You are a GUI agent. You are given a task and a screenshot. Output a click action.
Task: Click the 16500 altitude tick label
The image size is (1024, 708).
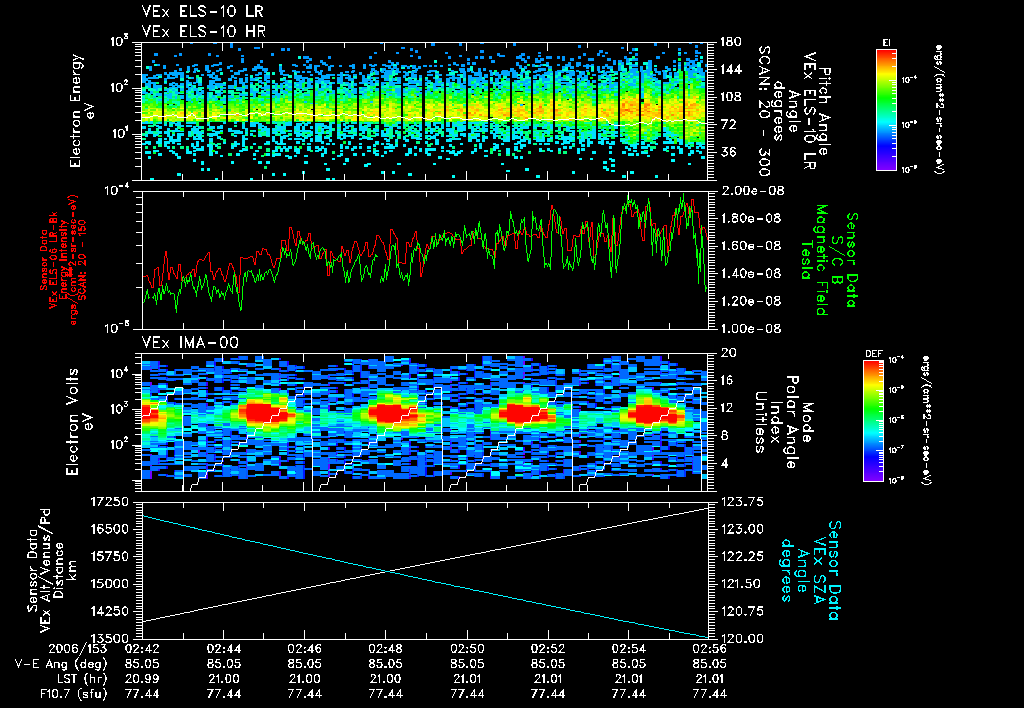[x=110, y=529]
